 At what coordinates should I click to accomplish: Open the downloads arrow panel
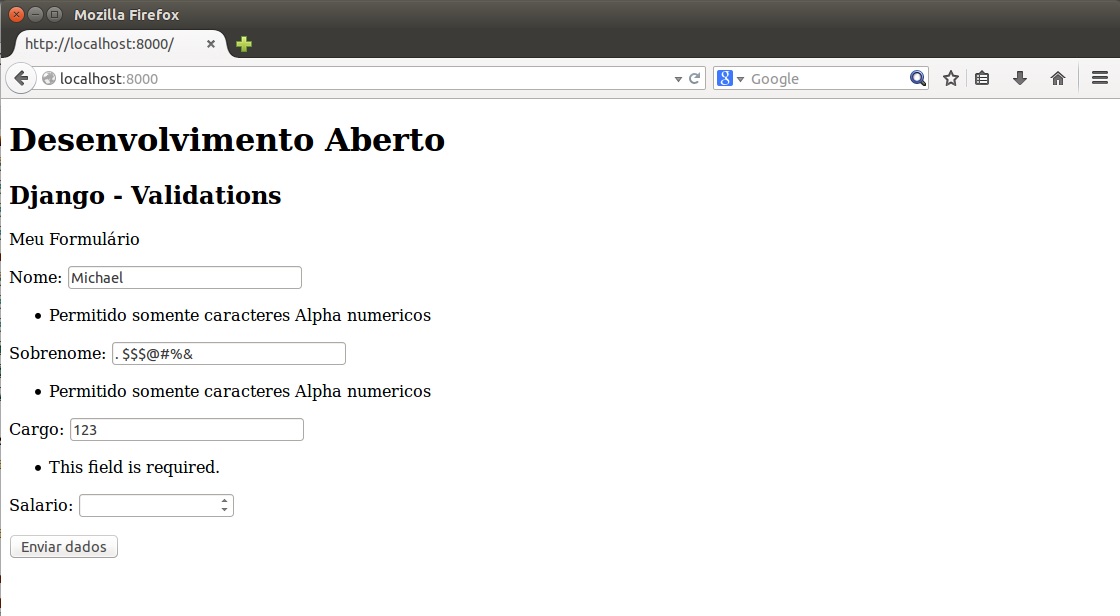click(1020, 78)
